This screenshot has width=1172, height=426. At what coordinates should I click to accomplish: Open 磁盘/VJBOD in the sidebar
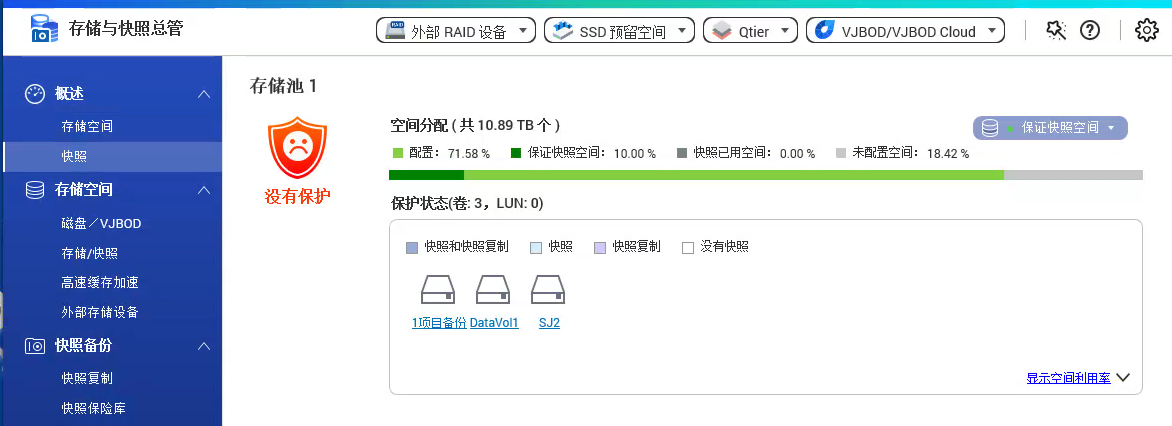101,223
